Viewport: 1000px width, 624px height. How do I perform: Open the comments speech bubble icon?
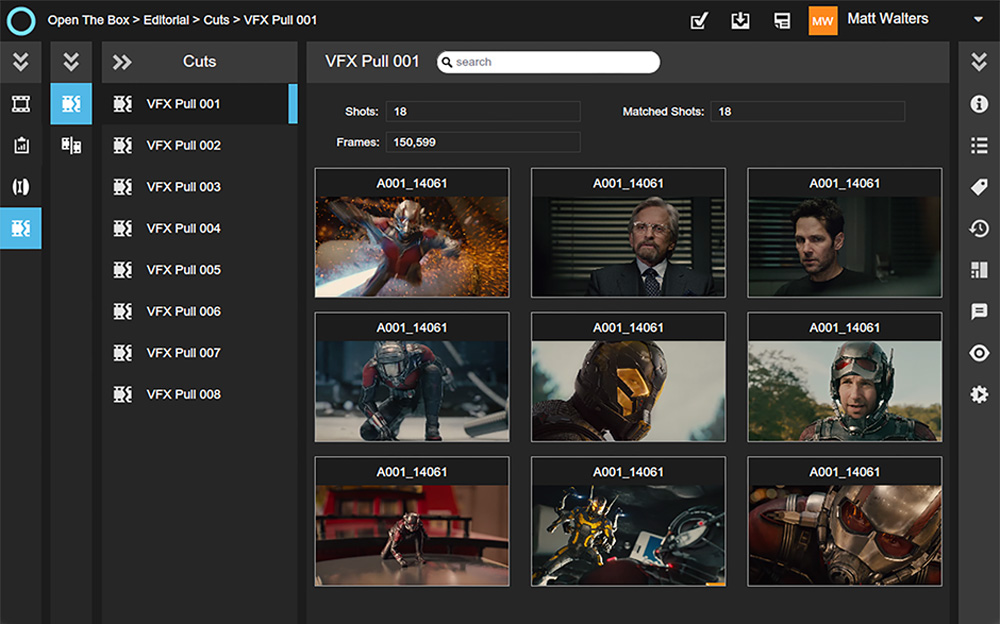pos(979,311)
